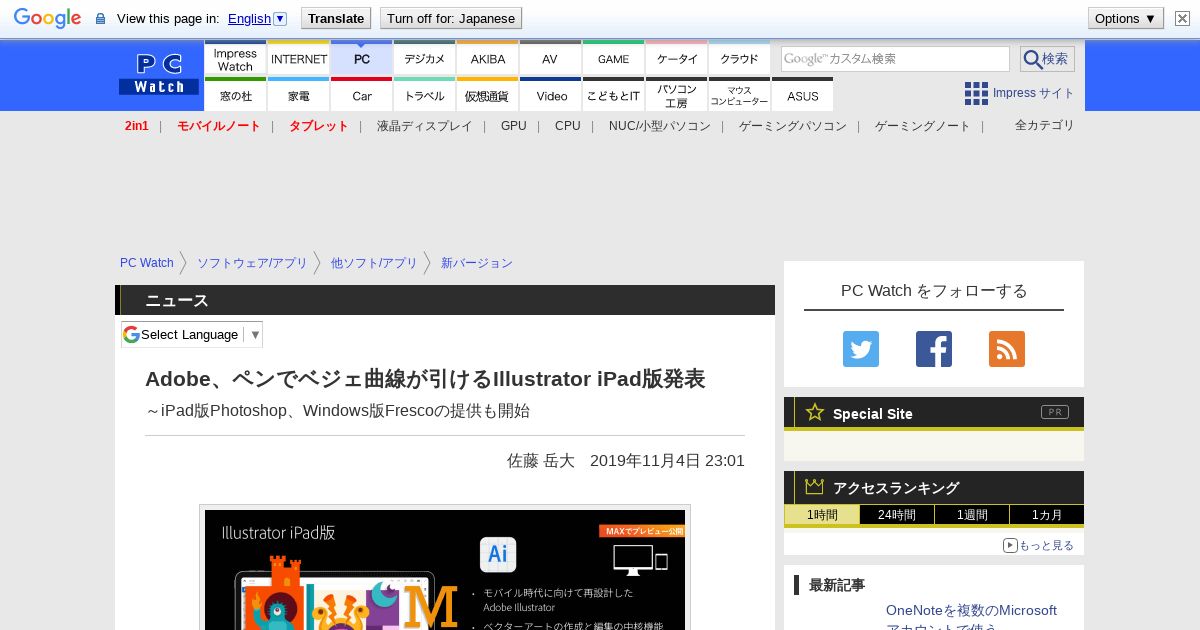Open the AKIBA site tab
Screen dimensions: 1200x630
point(488,59)
